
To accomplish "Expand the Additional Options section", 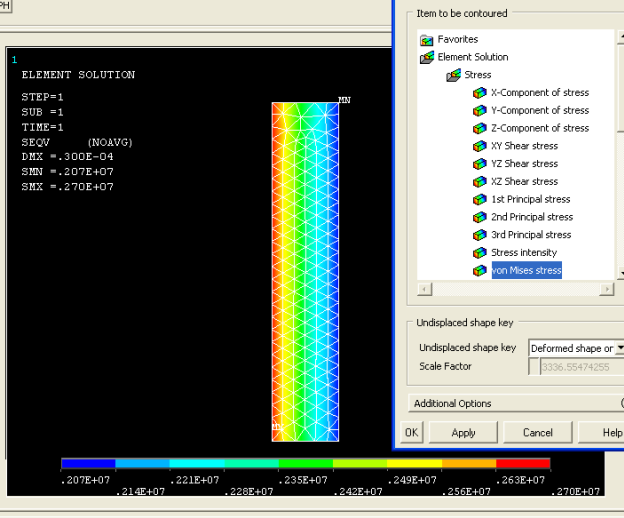I will click(x=454, y=404).
